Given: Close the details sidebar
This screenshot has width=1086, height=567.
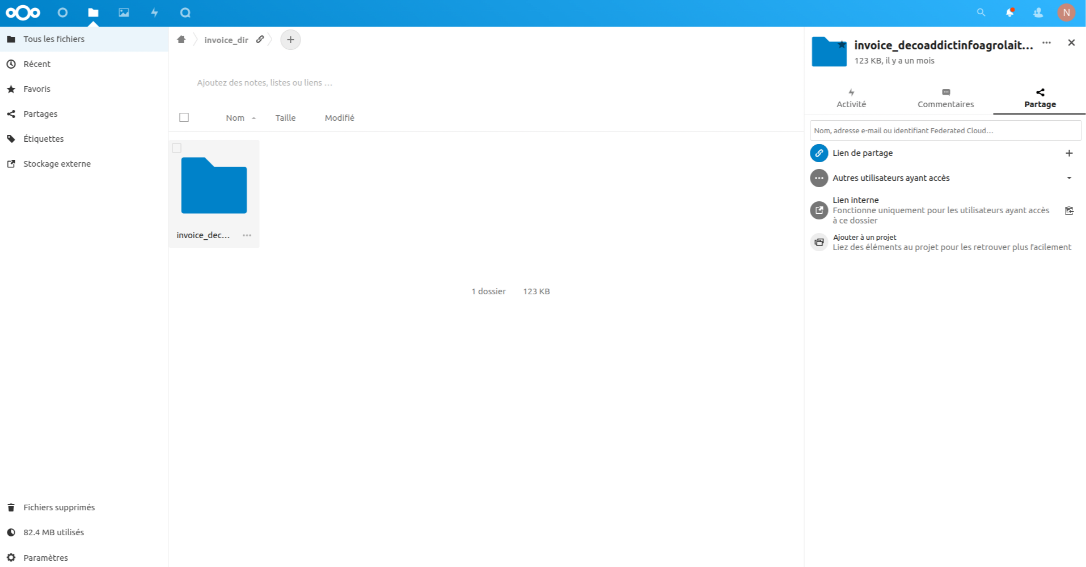Looking at the screenshot, I should point(1071,43).
